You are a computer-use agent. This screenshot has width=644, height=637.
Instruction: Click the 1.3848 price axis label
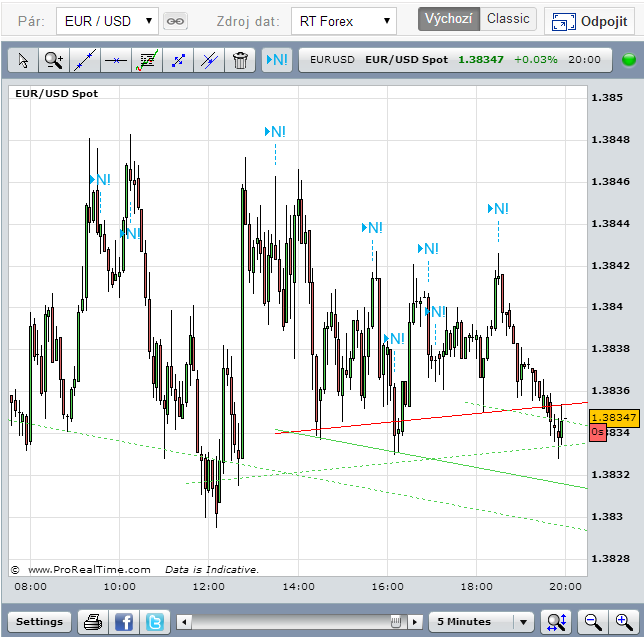(610, 140)
